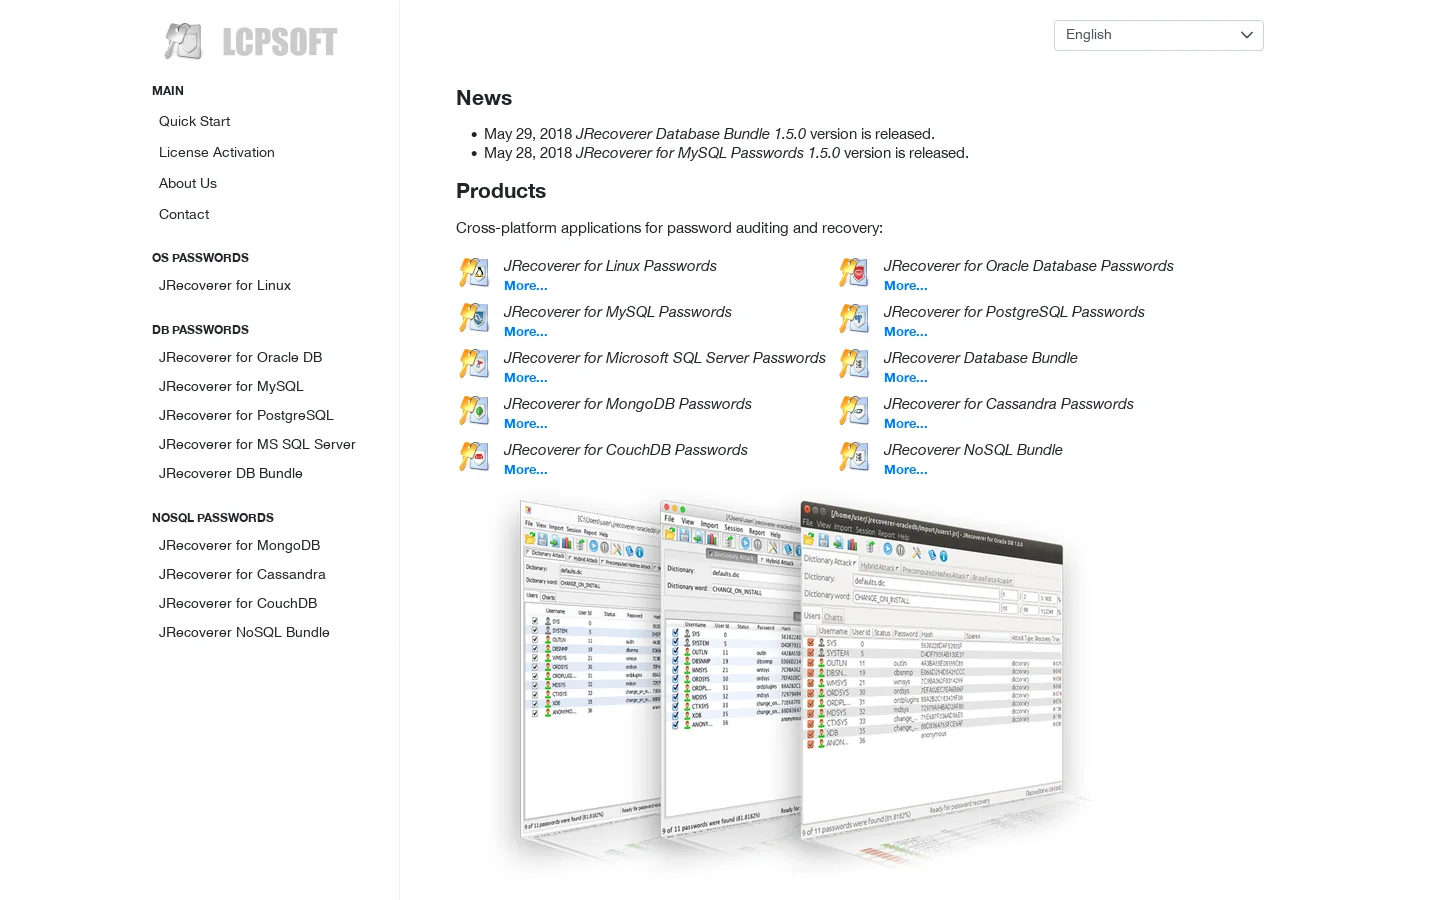This screenshot has width=1440, height=900.
Task: Click More... under JRecoverer for Linux Passwords
Action: [x=525, y=286]
